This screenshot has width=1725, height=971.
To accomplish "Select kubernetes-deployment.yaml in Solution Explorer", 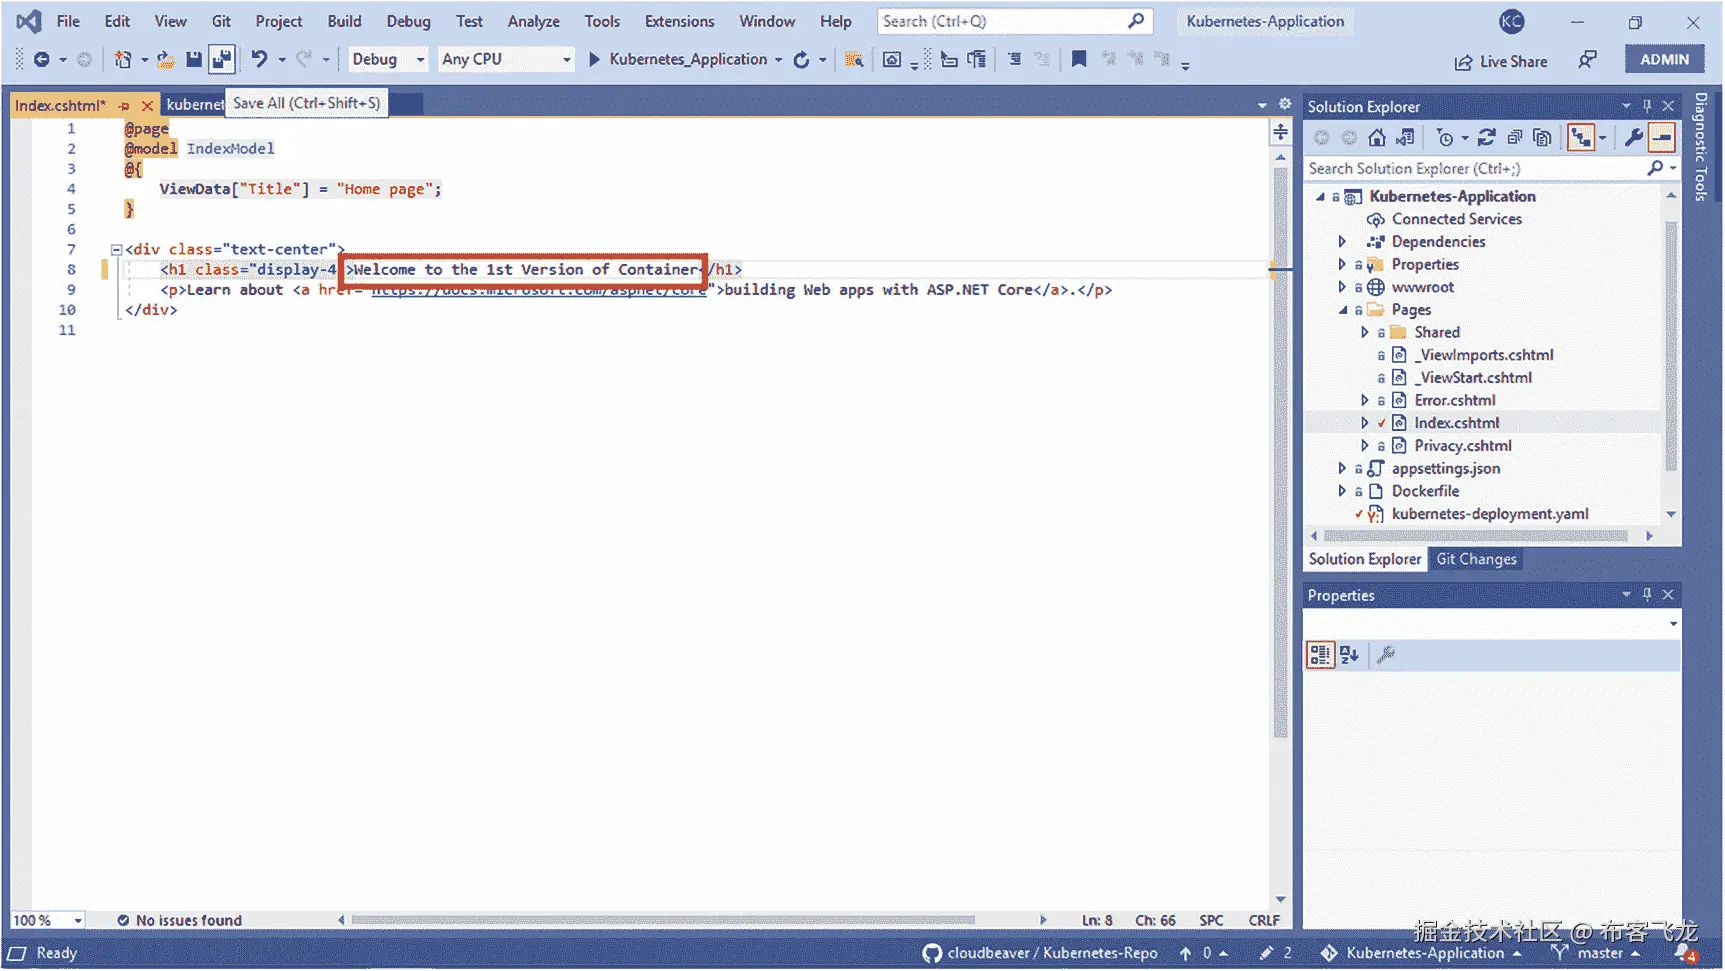I will (1490, 515).
